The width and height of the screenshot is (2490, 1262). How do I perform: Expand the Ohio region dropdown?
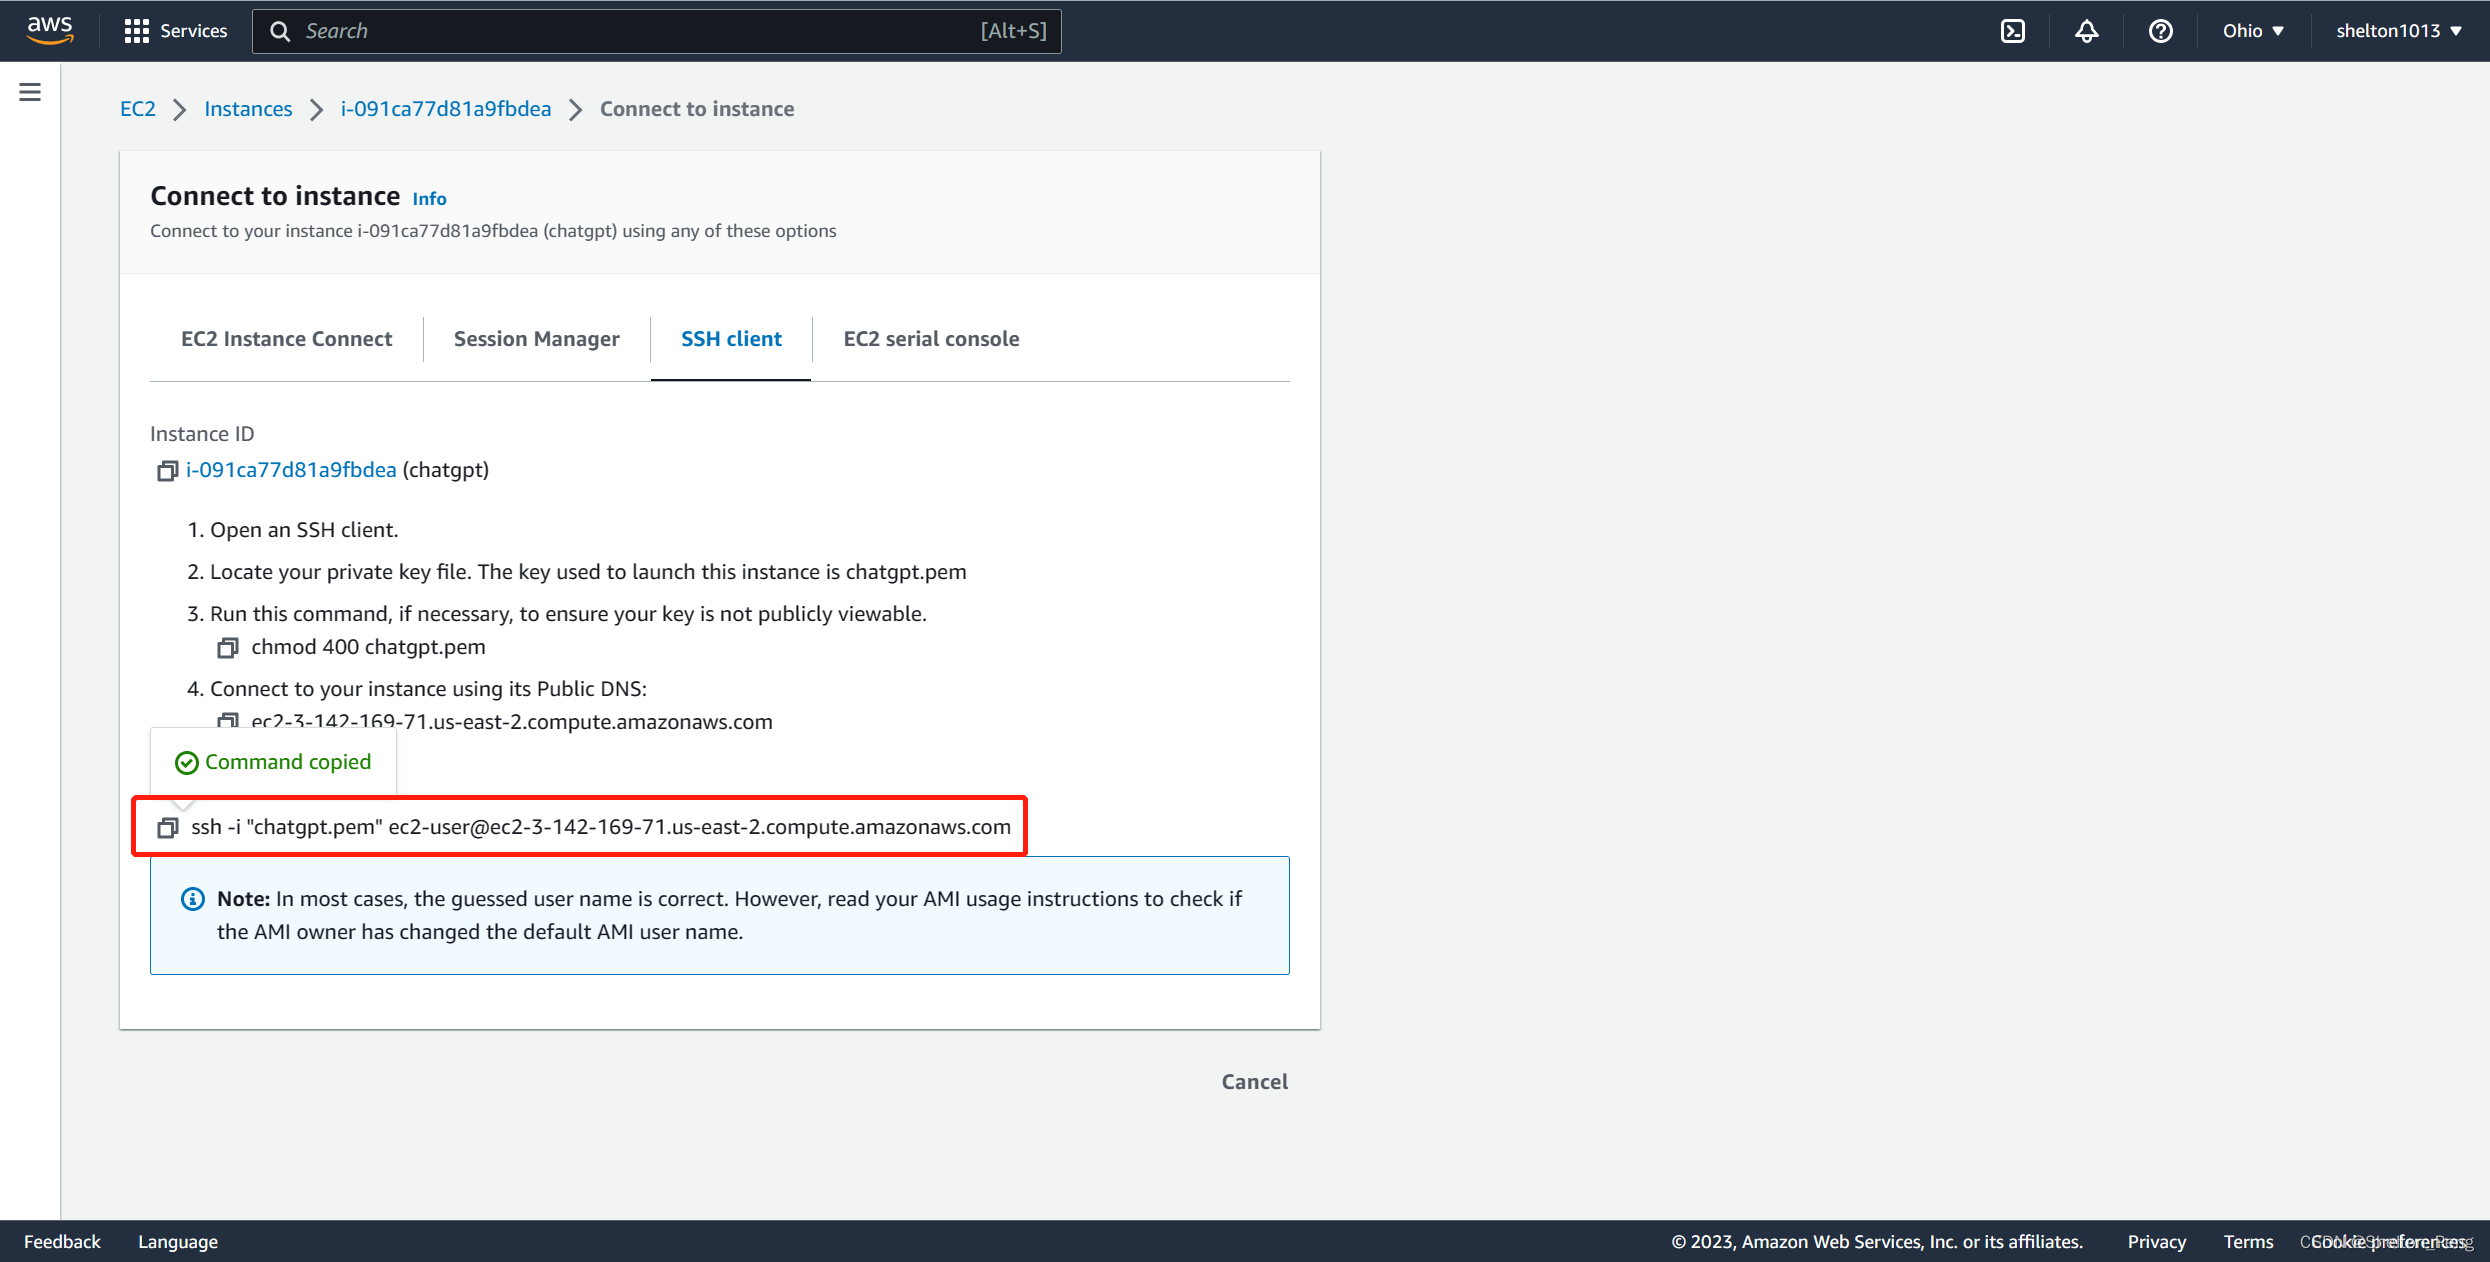click(x=2253, y=31)
